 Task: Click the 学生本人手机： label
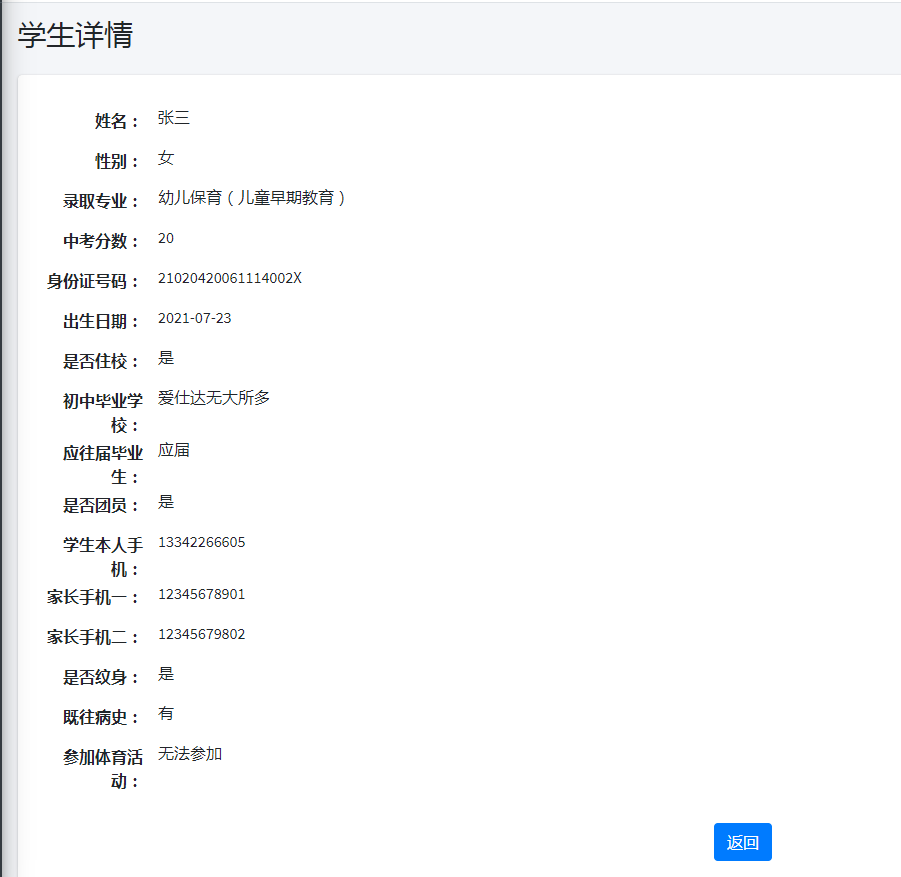pos(102,557)
